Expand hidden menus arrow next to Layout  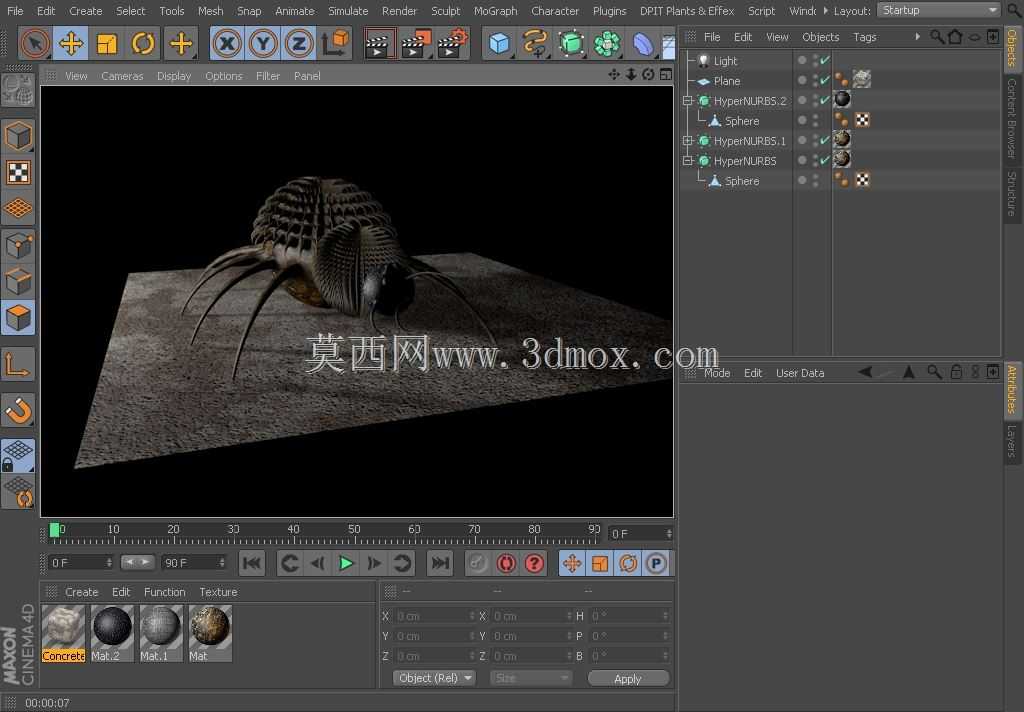click(x=825, y=10)
